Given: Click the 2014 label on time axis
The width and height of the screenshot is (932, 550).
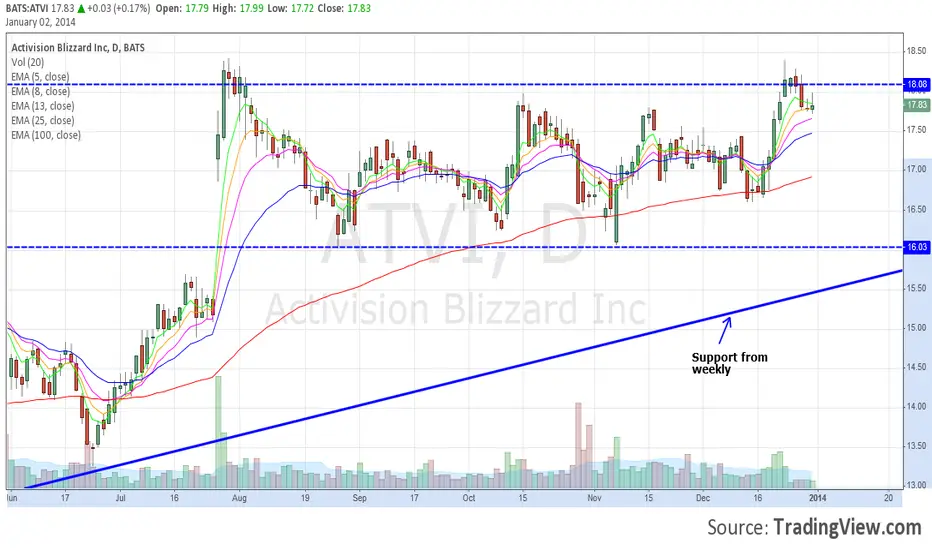Looking at the screenshot, I should pos(817,498).
